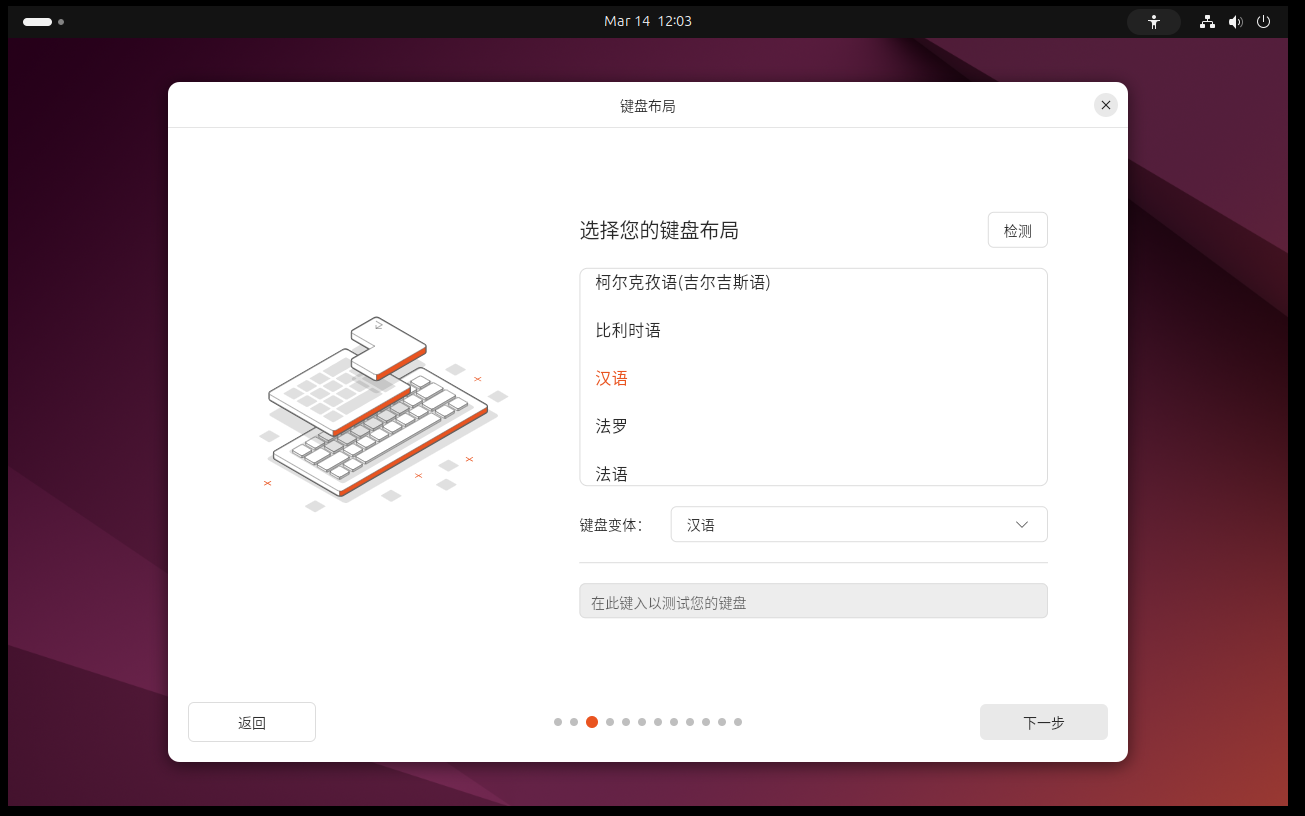Close the installer window with X
Image resolution: width=1305 pixels, height=816 pixels.
(x=1105, y=105)
